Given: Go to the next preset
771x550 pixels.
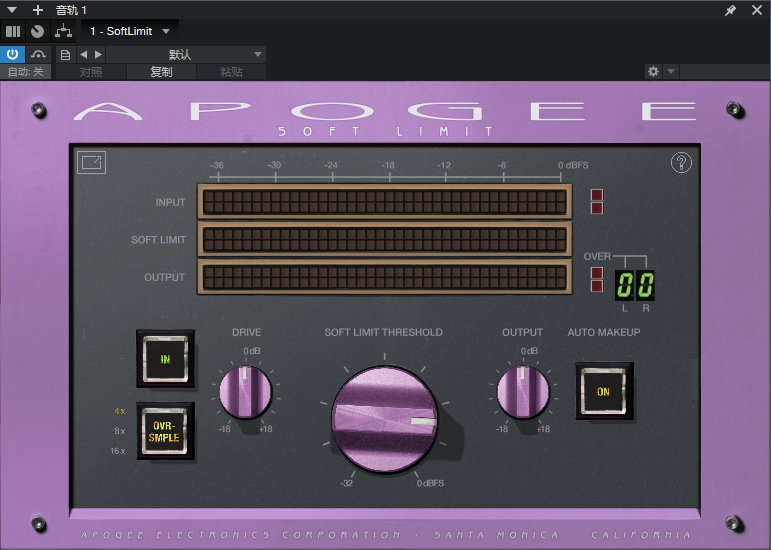Looking at the screenshot, I should [x=98, y=55].
